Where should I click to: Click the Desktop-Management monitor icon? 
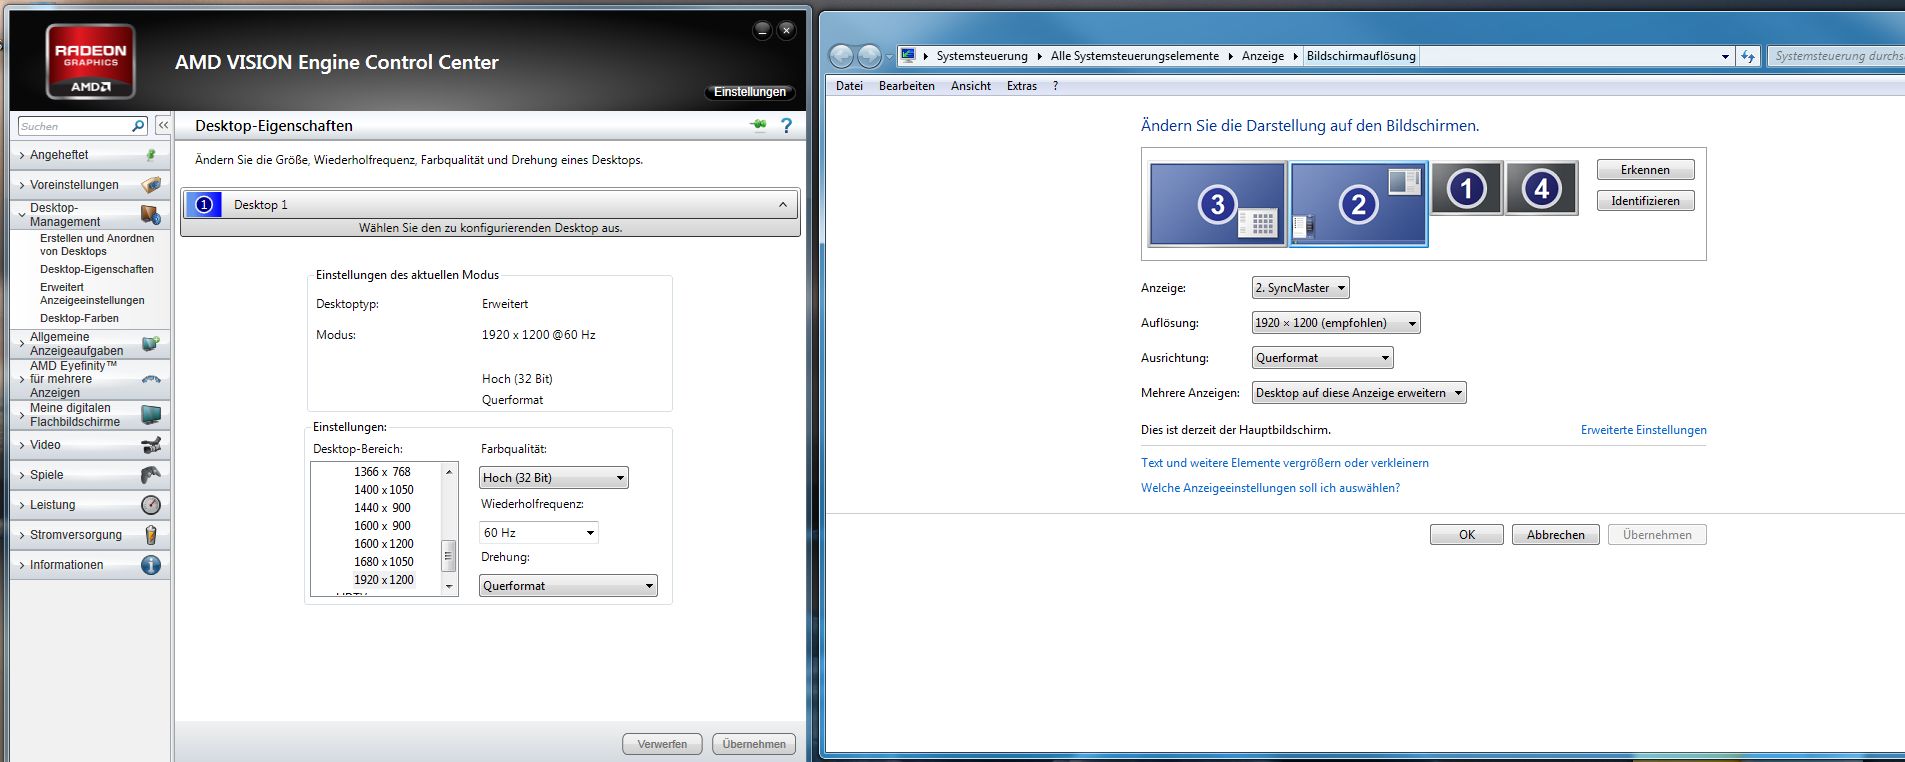click(x=151, y=215)
